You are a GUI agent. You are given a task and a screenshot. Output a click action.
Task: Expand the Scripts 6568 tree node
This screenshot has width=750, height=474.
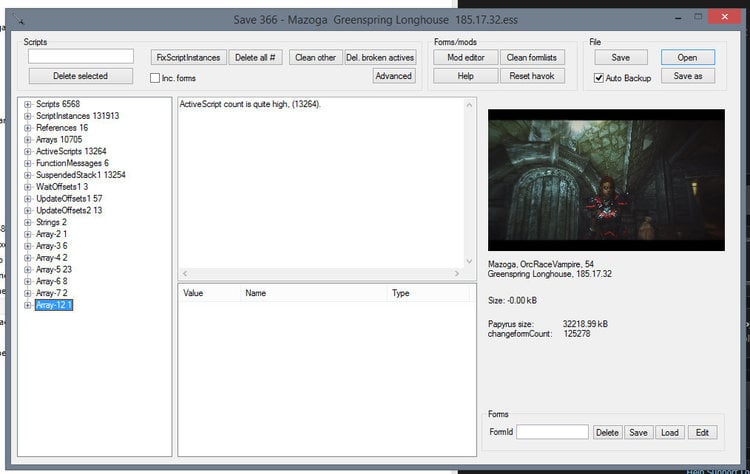(28, 104)
